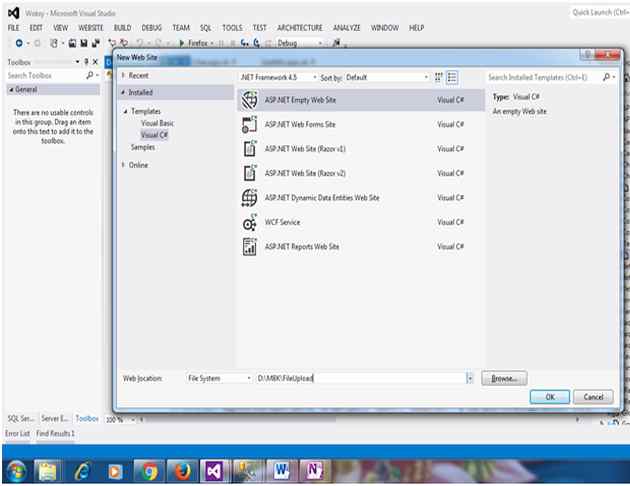Switch templates to list view
630x486 pixels.
[452, 77]
